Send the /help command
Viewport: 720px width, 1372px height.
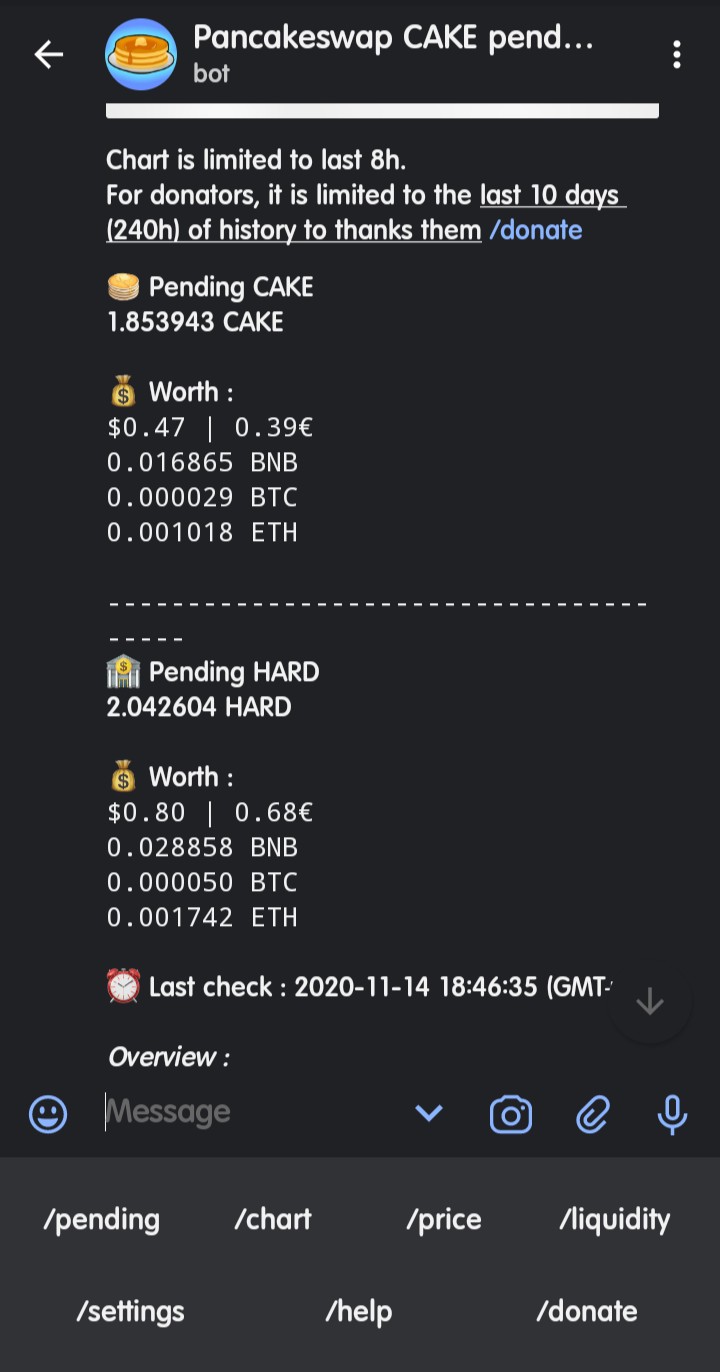click(359, 1311)
